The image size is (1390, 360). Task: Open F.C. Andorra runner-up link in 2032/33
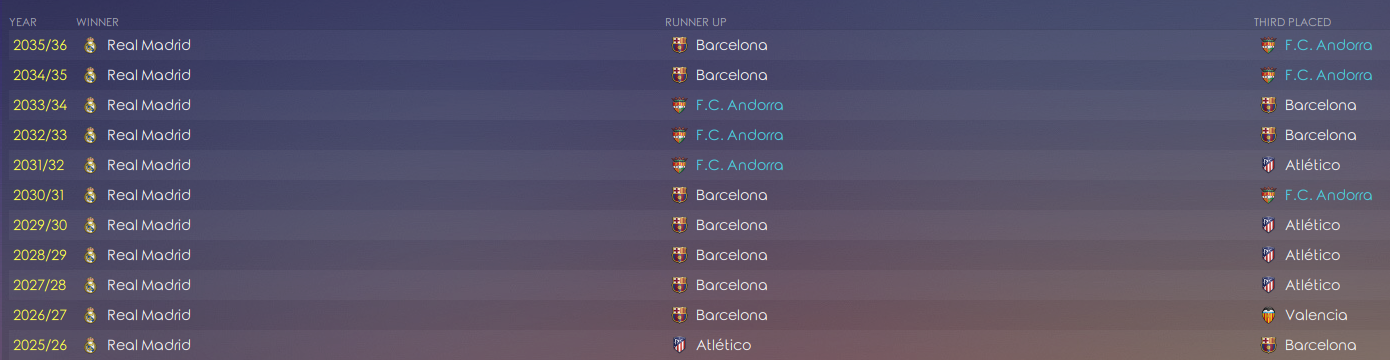(x=739, y=135)
